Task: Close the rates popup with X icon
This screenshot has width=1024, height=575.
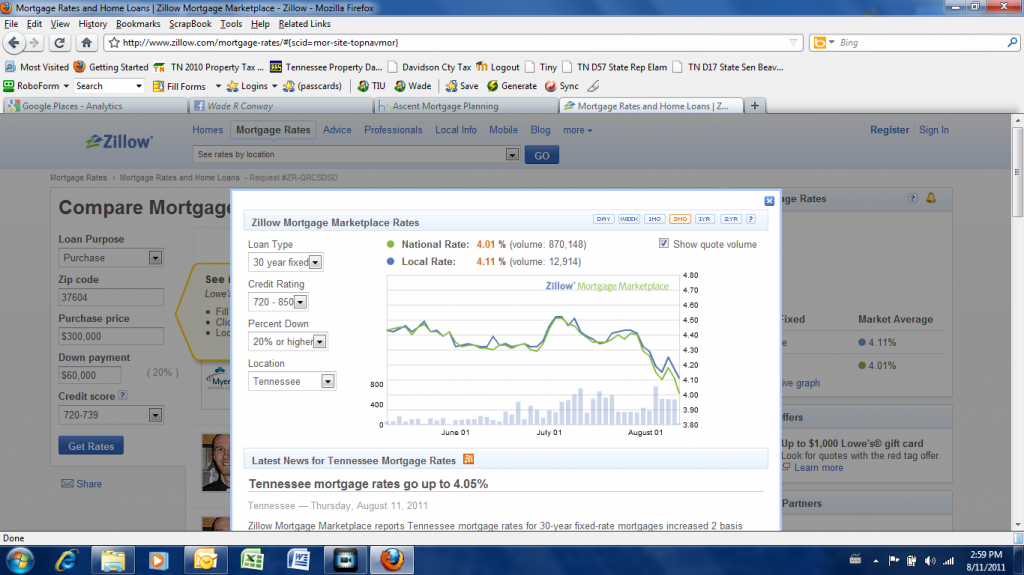Action: tap(769, 201)
